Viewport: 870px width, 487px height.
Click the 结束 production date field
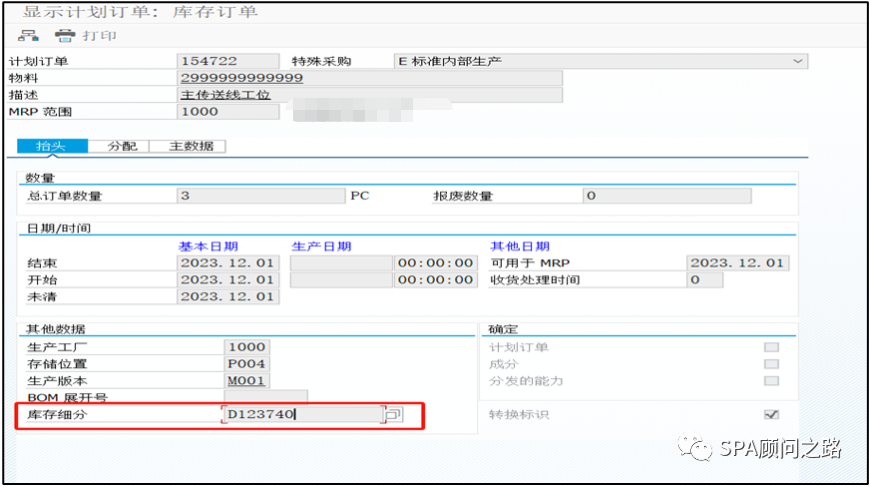(341, 263)
